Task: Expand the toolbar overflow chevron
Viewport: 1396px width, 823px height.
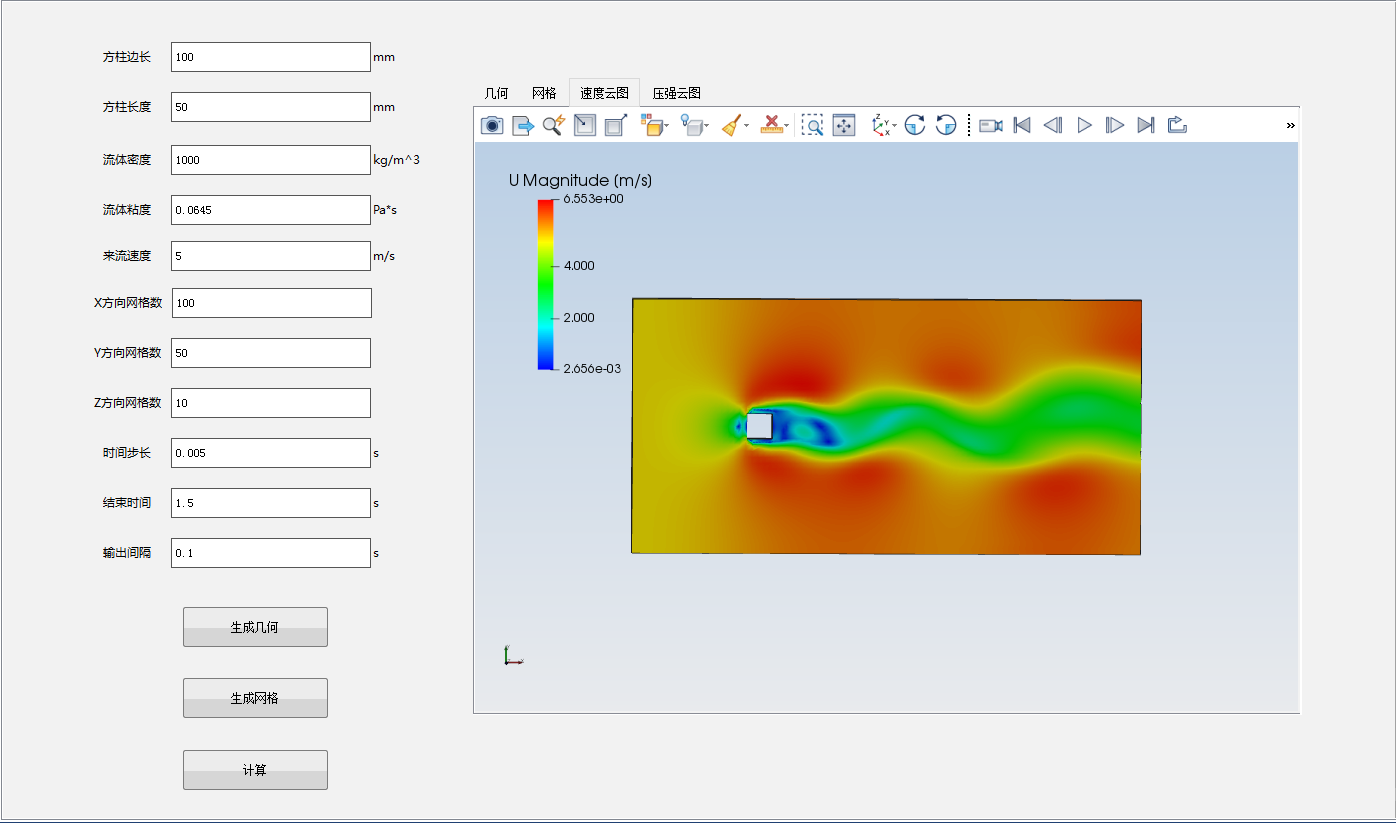Action: 1290,125
